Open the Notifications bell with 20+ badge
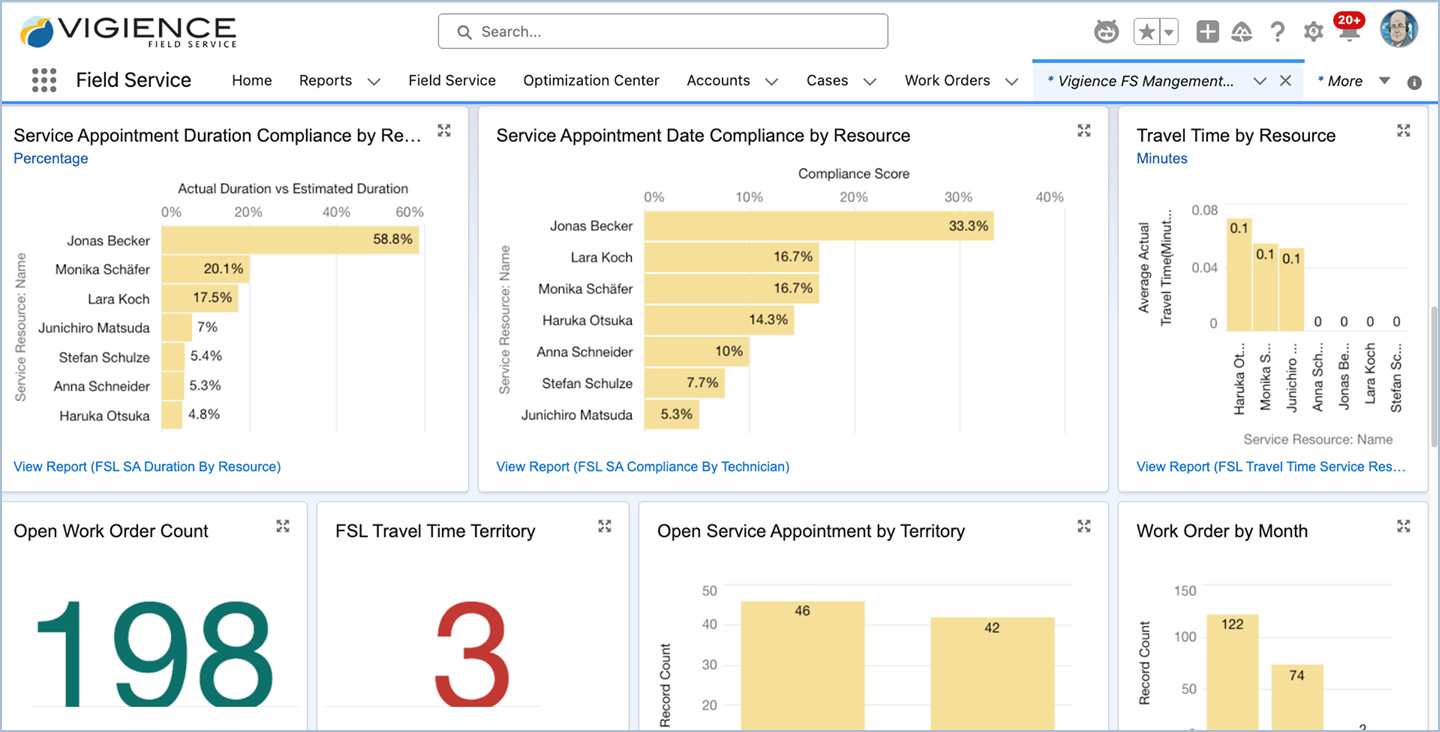 [x=1349, y=30]
